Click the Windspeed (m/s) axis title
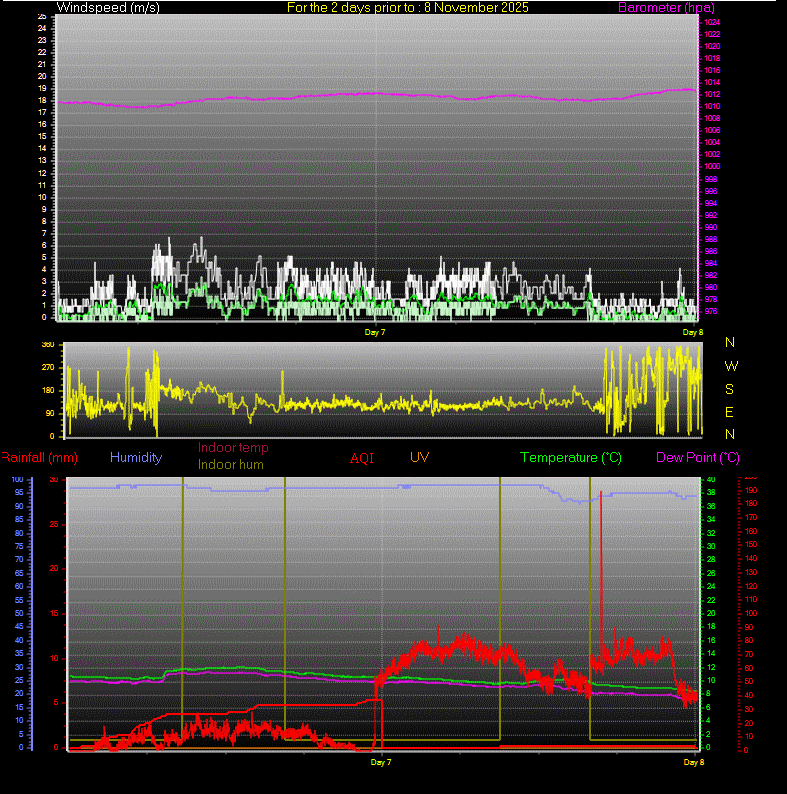Viewport: 787px width, 794px height. 109,8
